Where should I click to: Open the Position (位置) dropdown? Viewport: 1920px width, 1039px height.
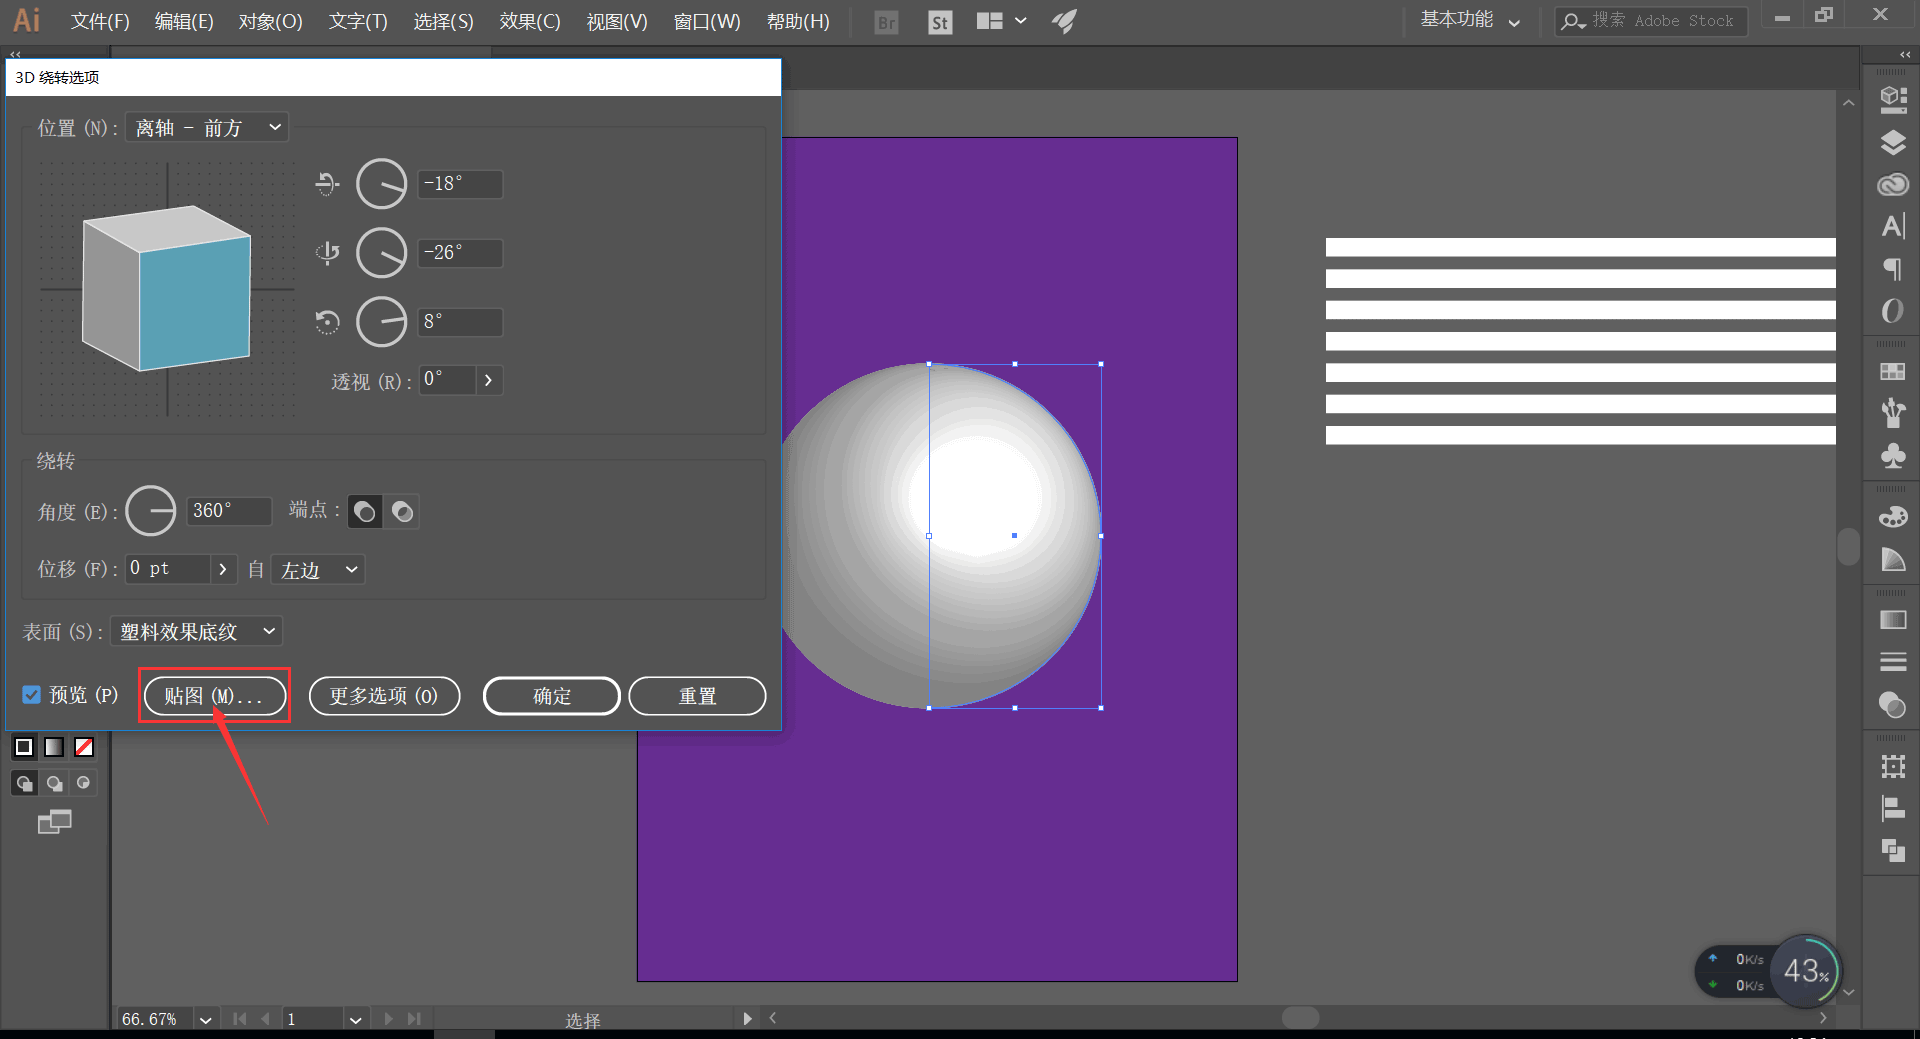click(207, 128)
